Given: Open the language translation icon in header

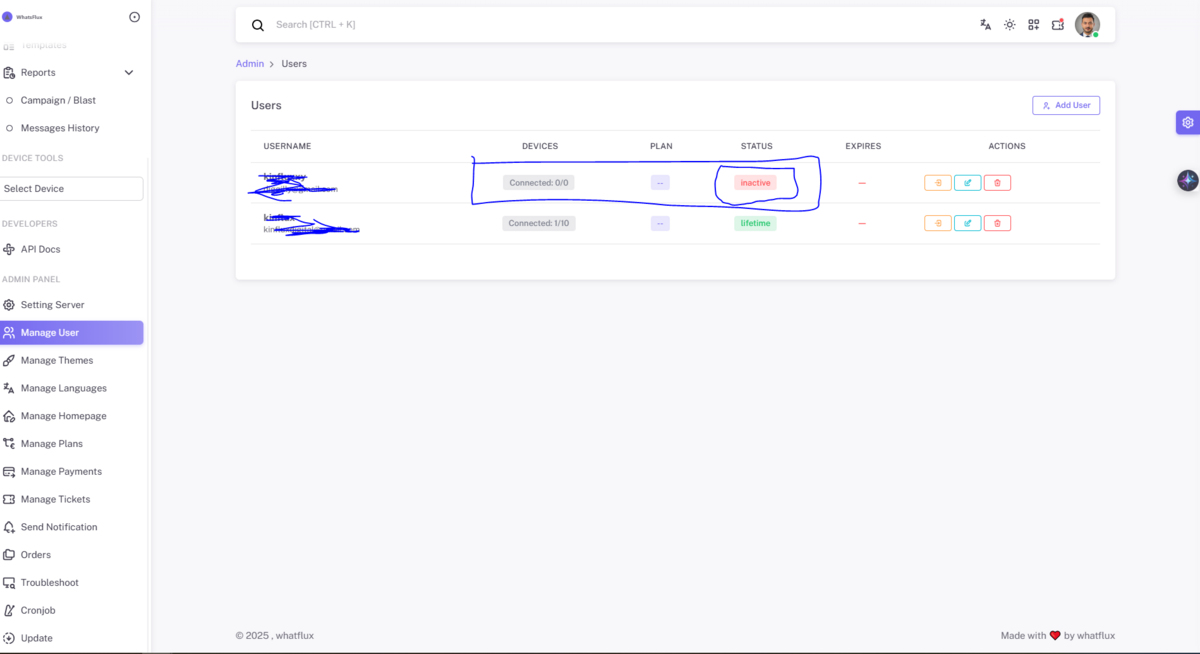Looking at the screenshot, I should pyautogui.click(x=985, y=25).
